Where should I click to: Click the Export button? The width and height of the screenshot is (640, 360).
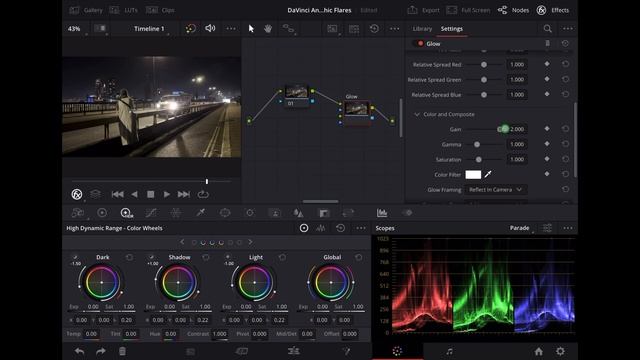tap(423, 10)
